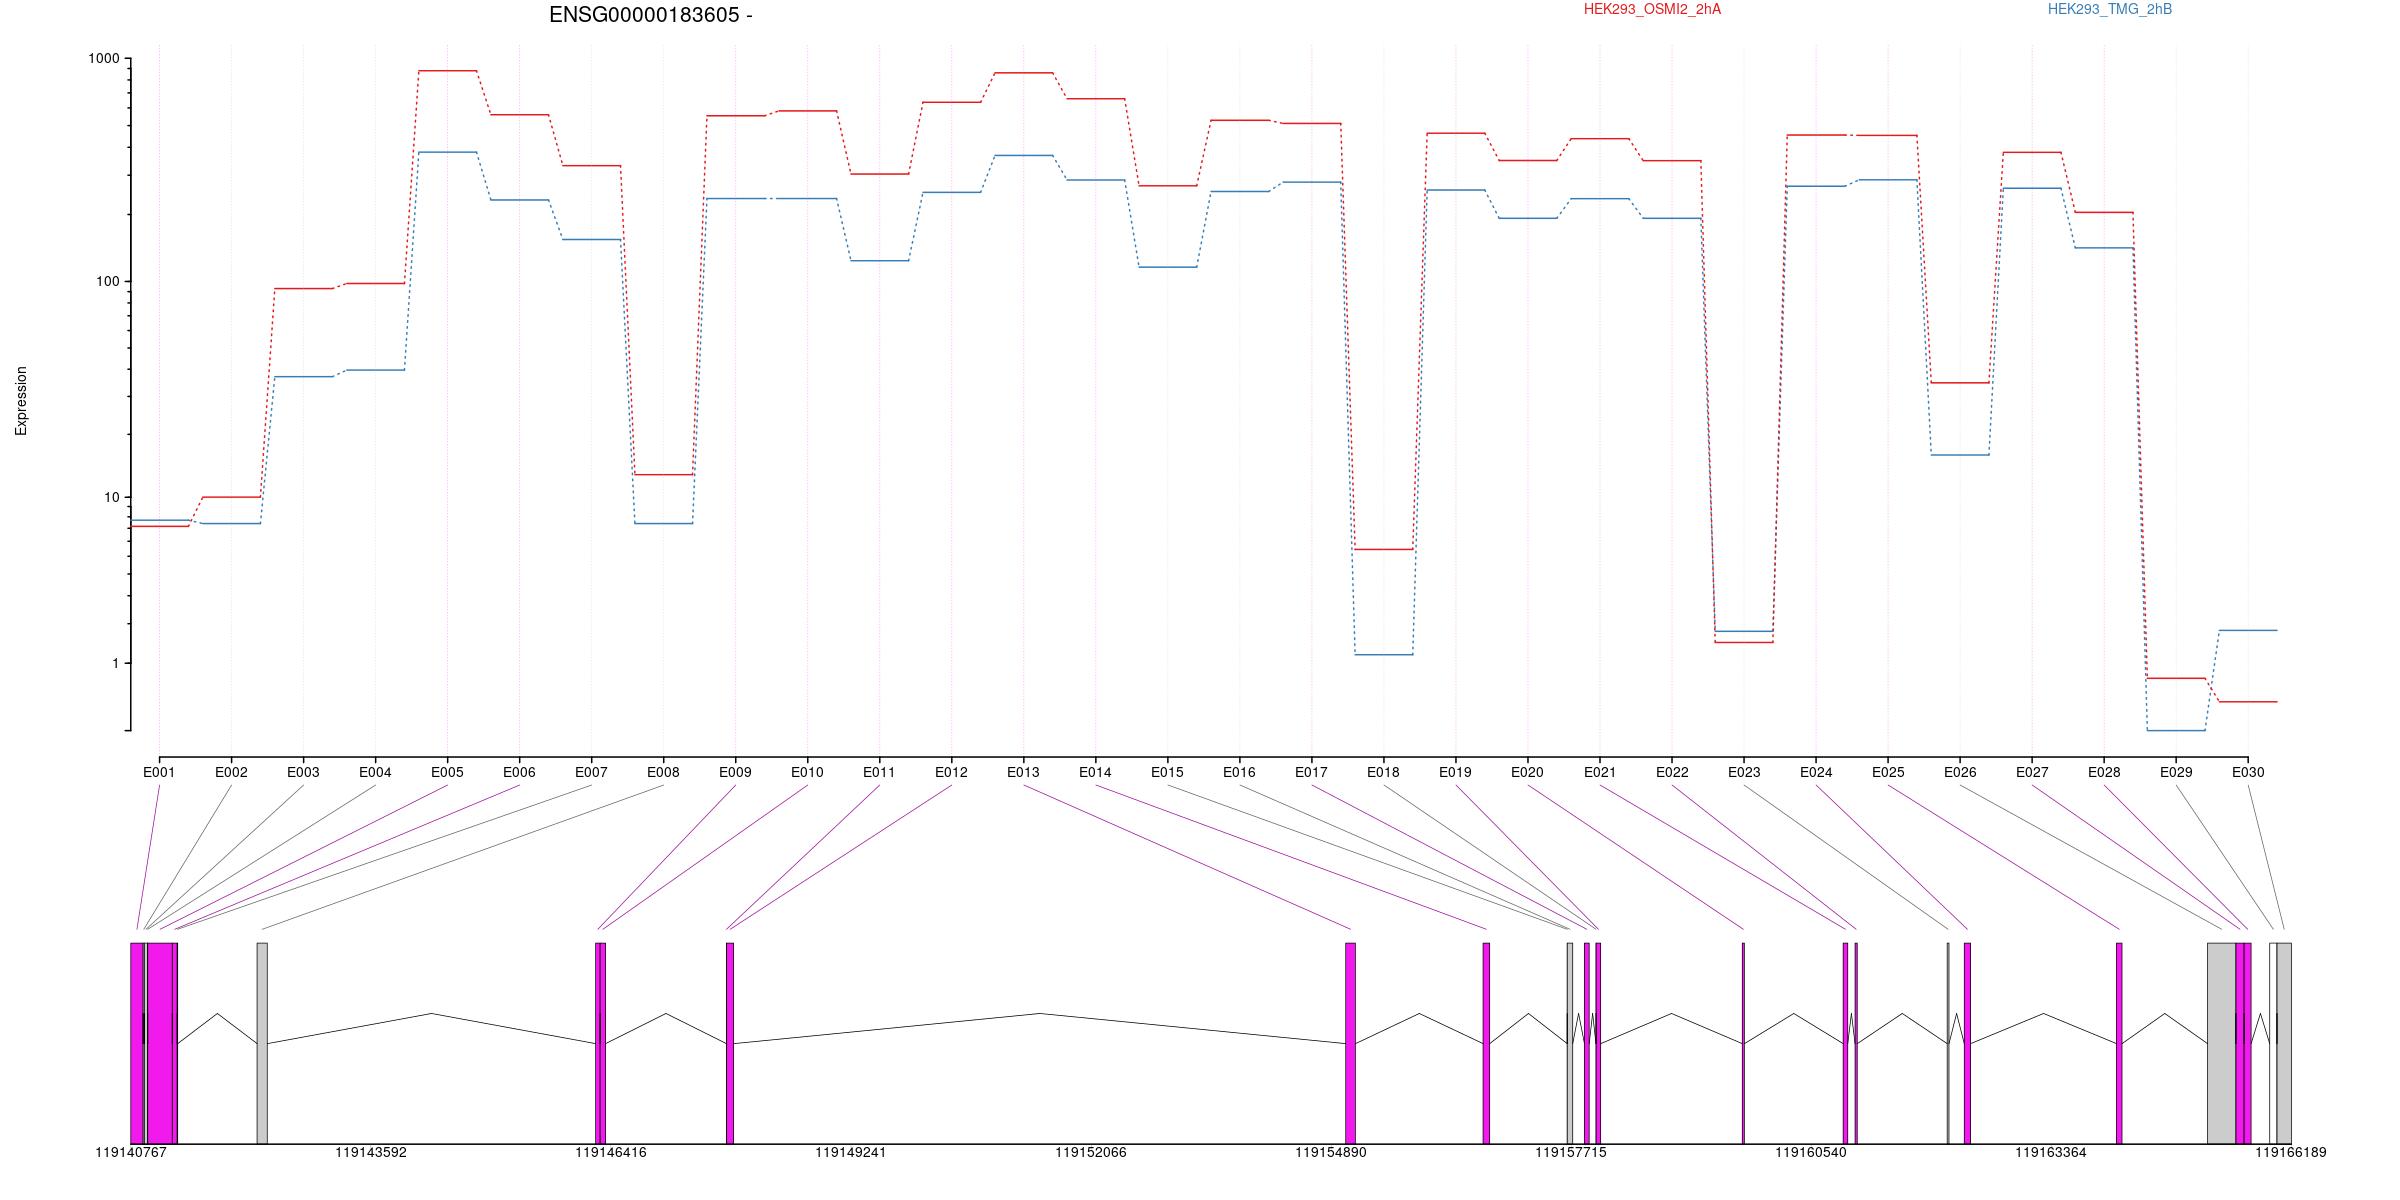The image size is (2400, 1200).
Task: Select the HEK293_TMG_2hB legend label
Action: 2110,9
